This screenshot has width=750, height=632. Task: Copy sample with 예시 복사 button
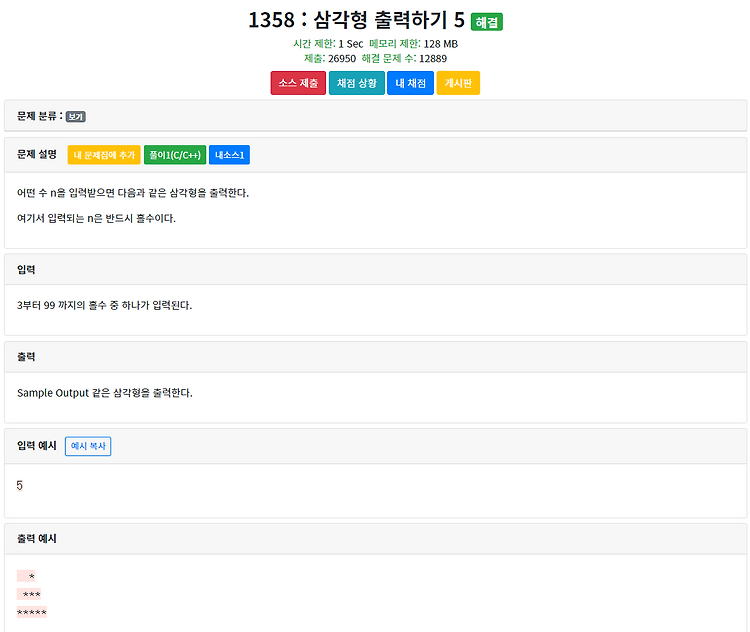pos(88,446)
